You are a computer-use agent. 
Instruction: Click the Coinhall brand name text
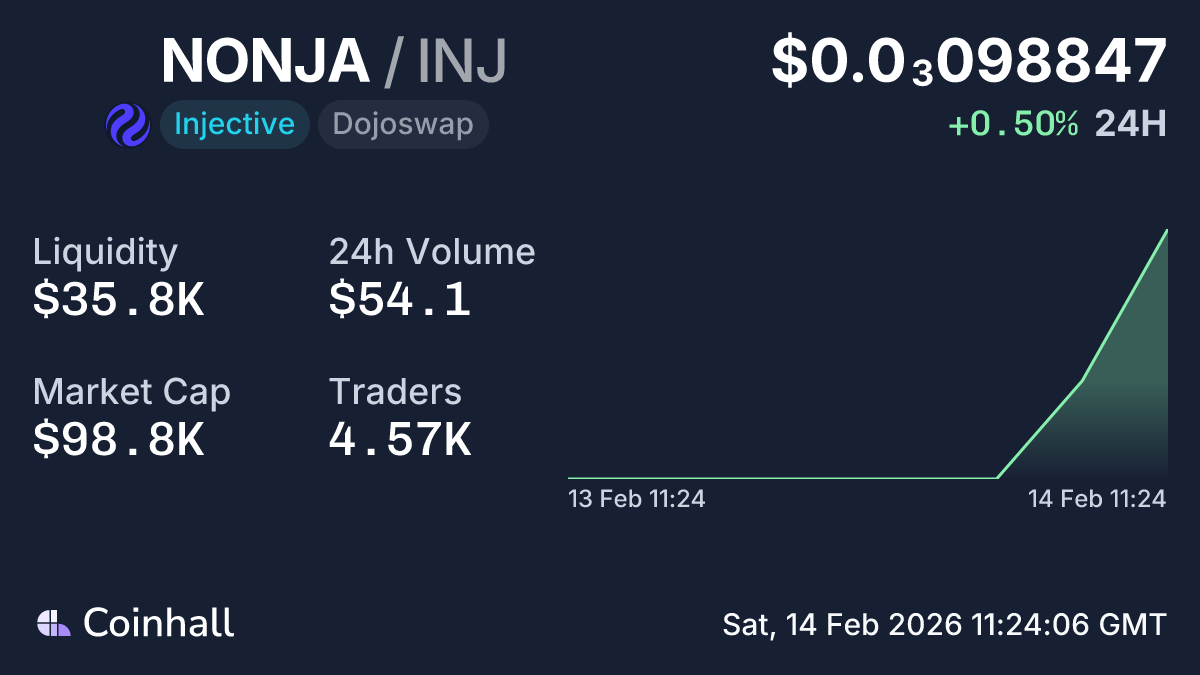coord(159,623)
